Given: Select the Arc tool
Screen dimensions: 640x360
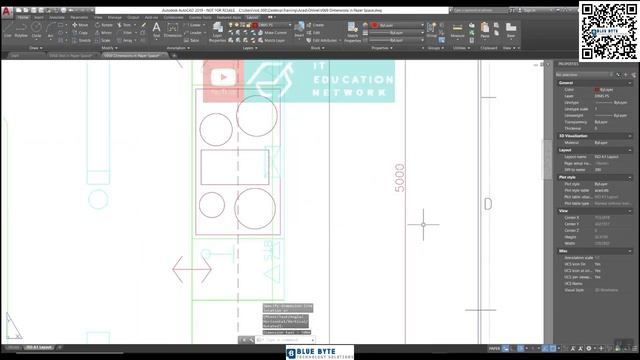Looking at the screenshot, I should tap(50, 30).
